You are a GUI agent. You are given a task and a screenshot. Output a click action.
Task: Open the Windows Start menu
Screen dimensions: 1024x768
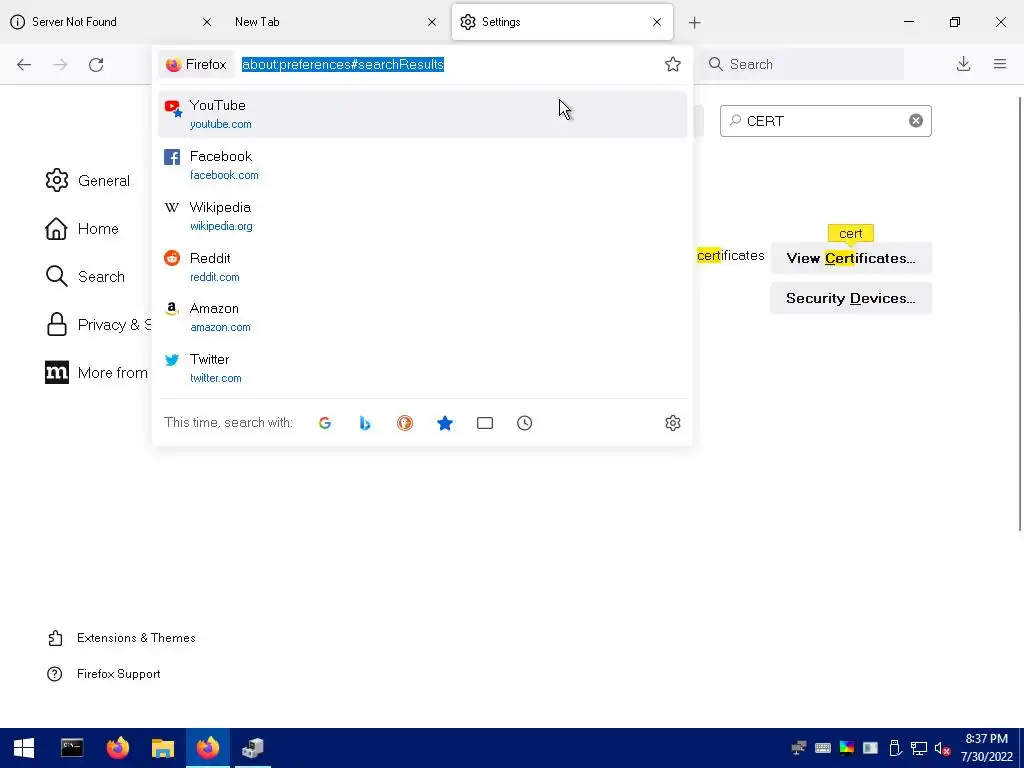coord(24,748)
